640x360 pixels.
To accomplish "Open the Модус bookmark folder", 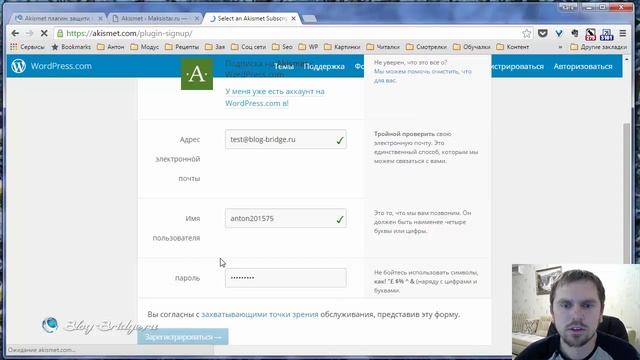I will tap(144, 47).
